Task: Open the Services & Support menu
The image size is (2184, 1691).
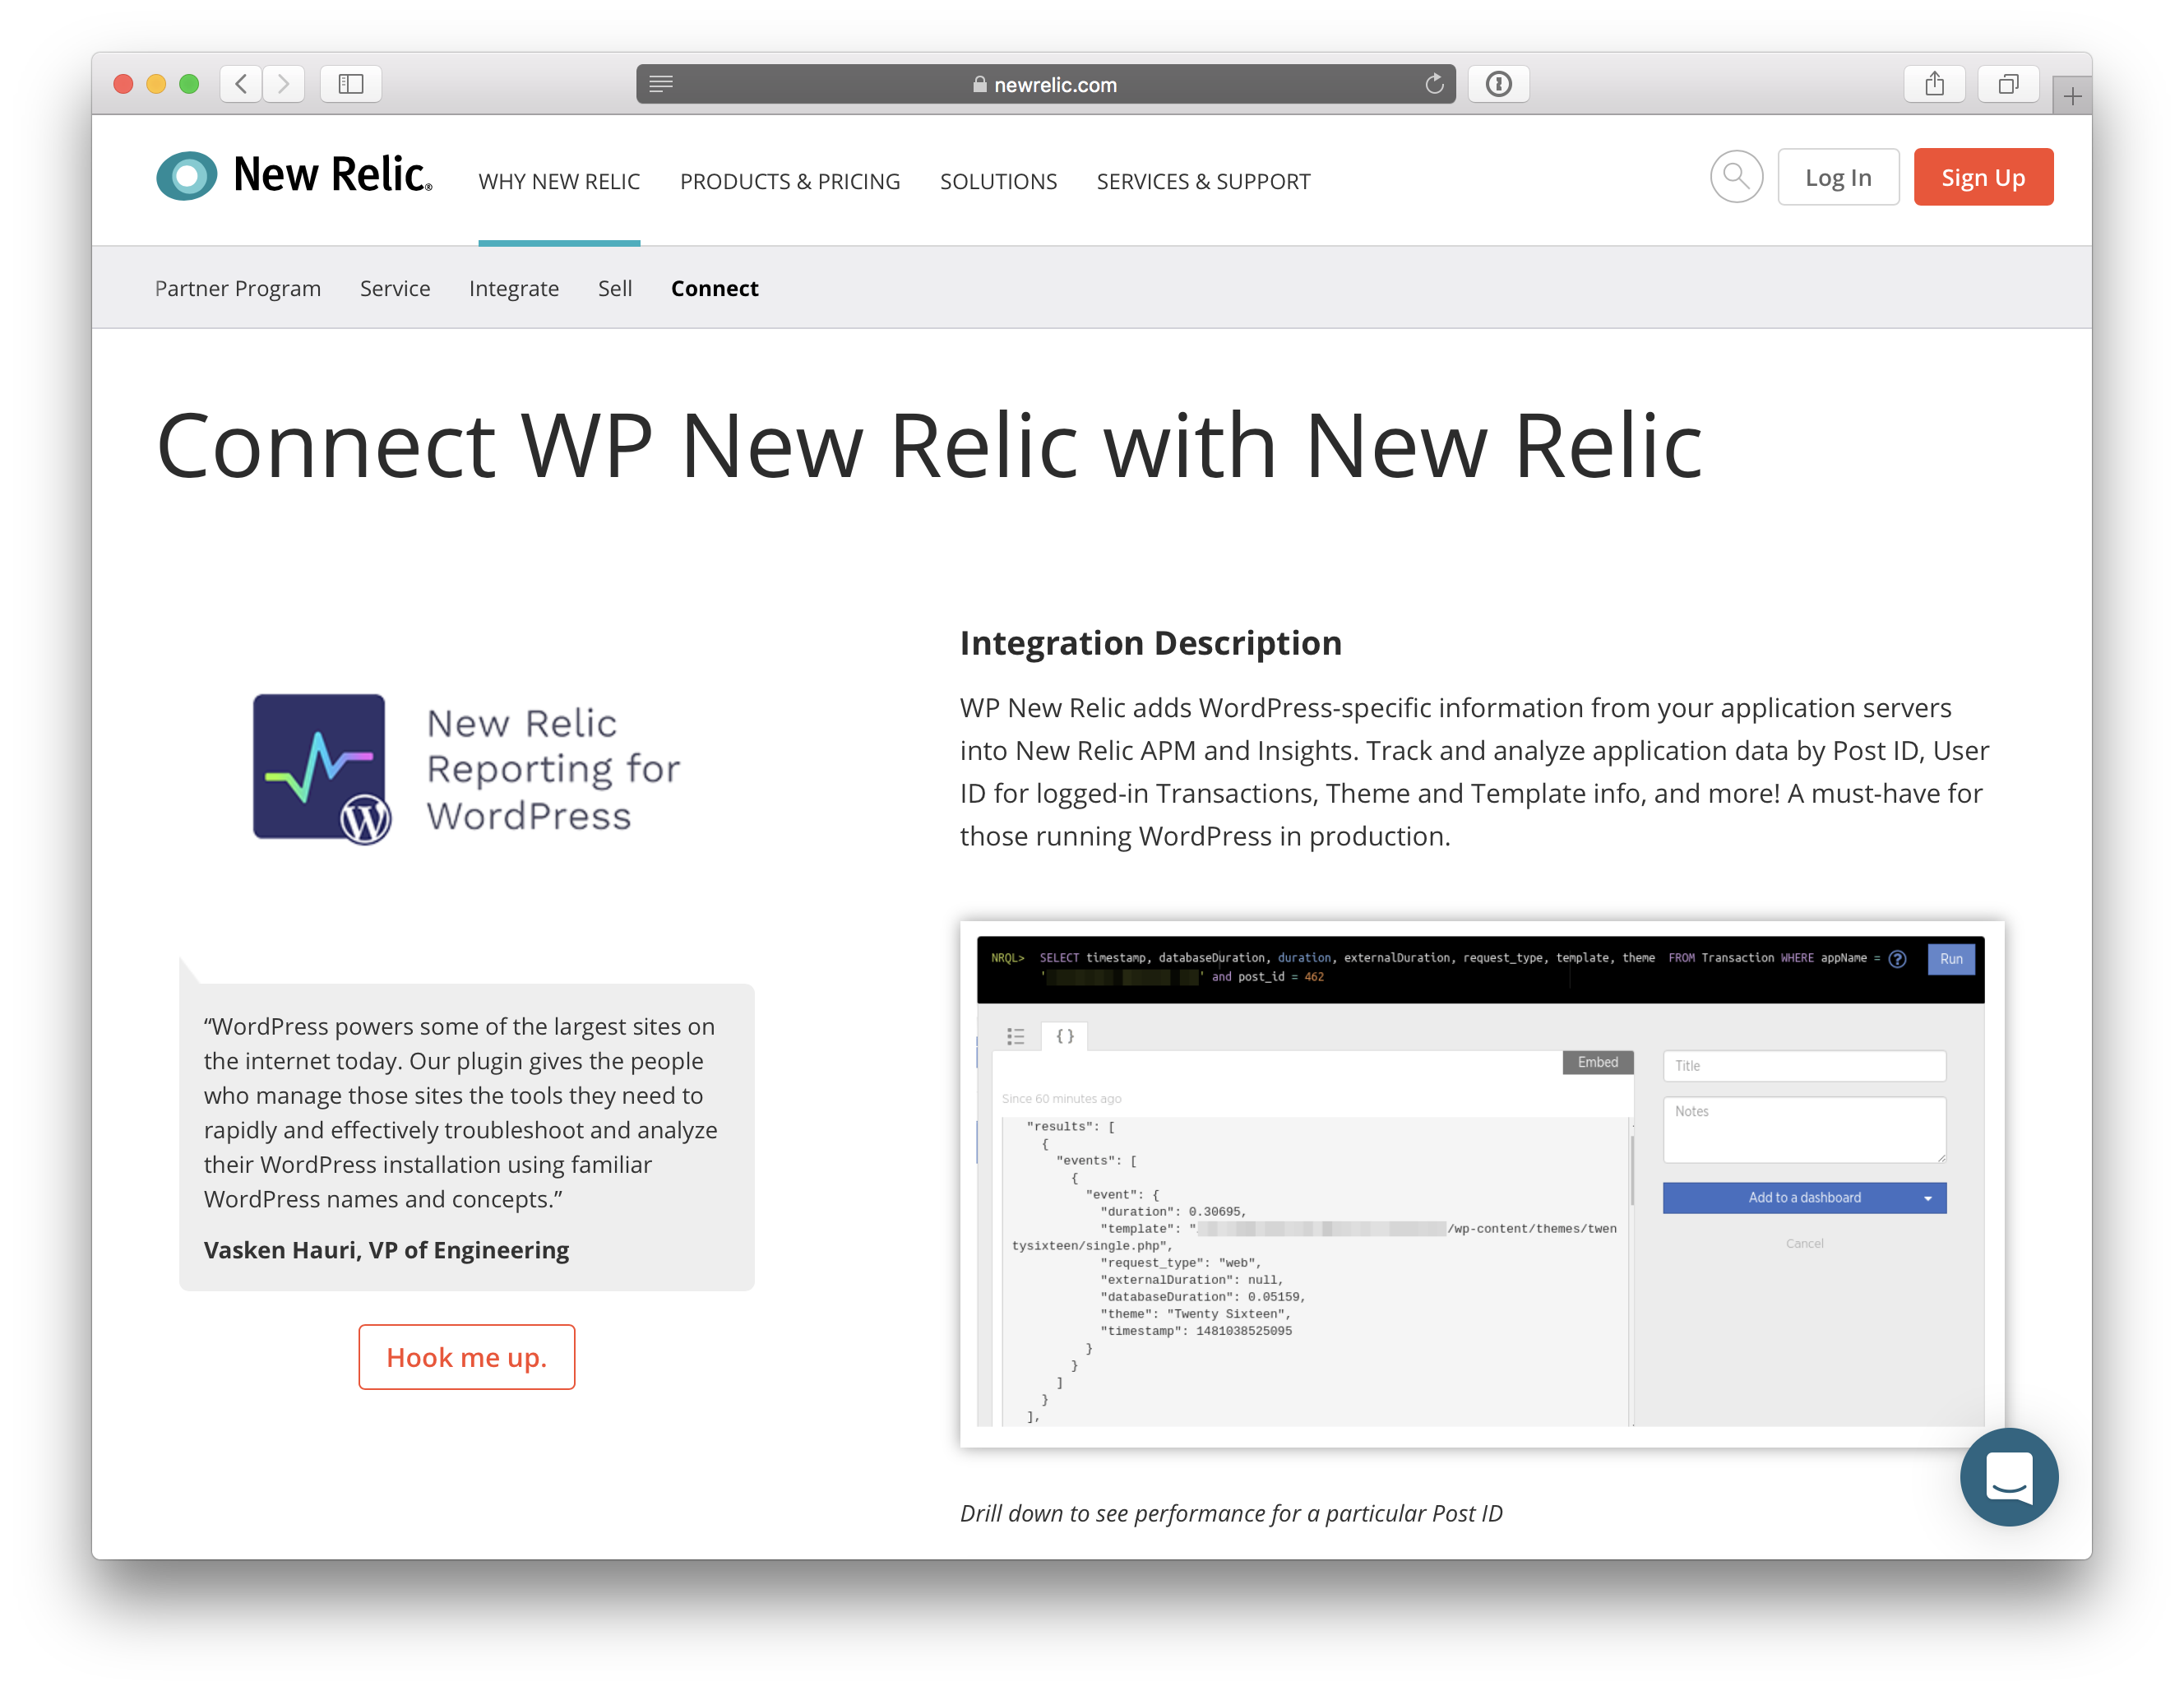Action: 1203,181
